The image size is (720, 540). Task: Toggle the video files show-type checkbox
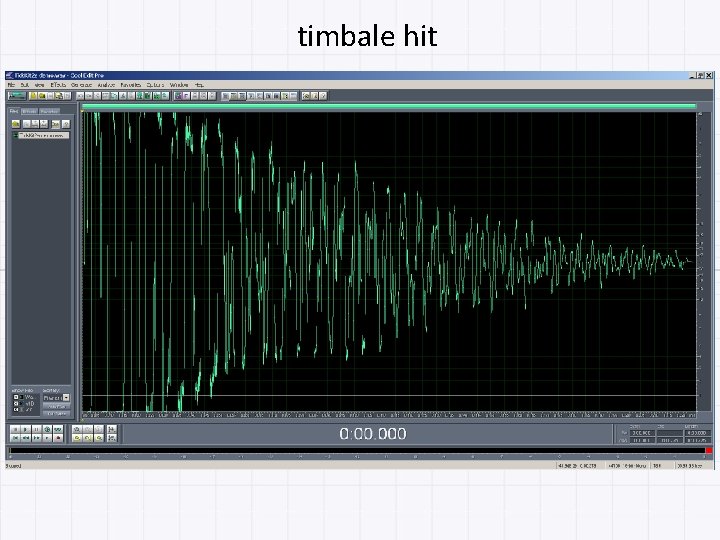pyautogui.click(x=16, y=410)
